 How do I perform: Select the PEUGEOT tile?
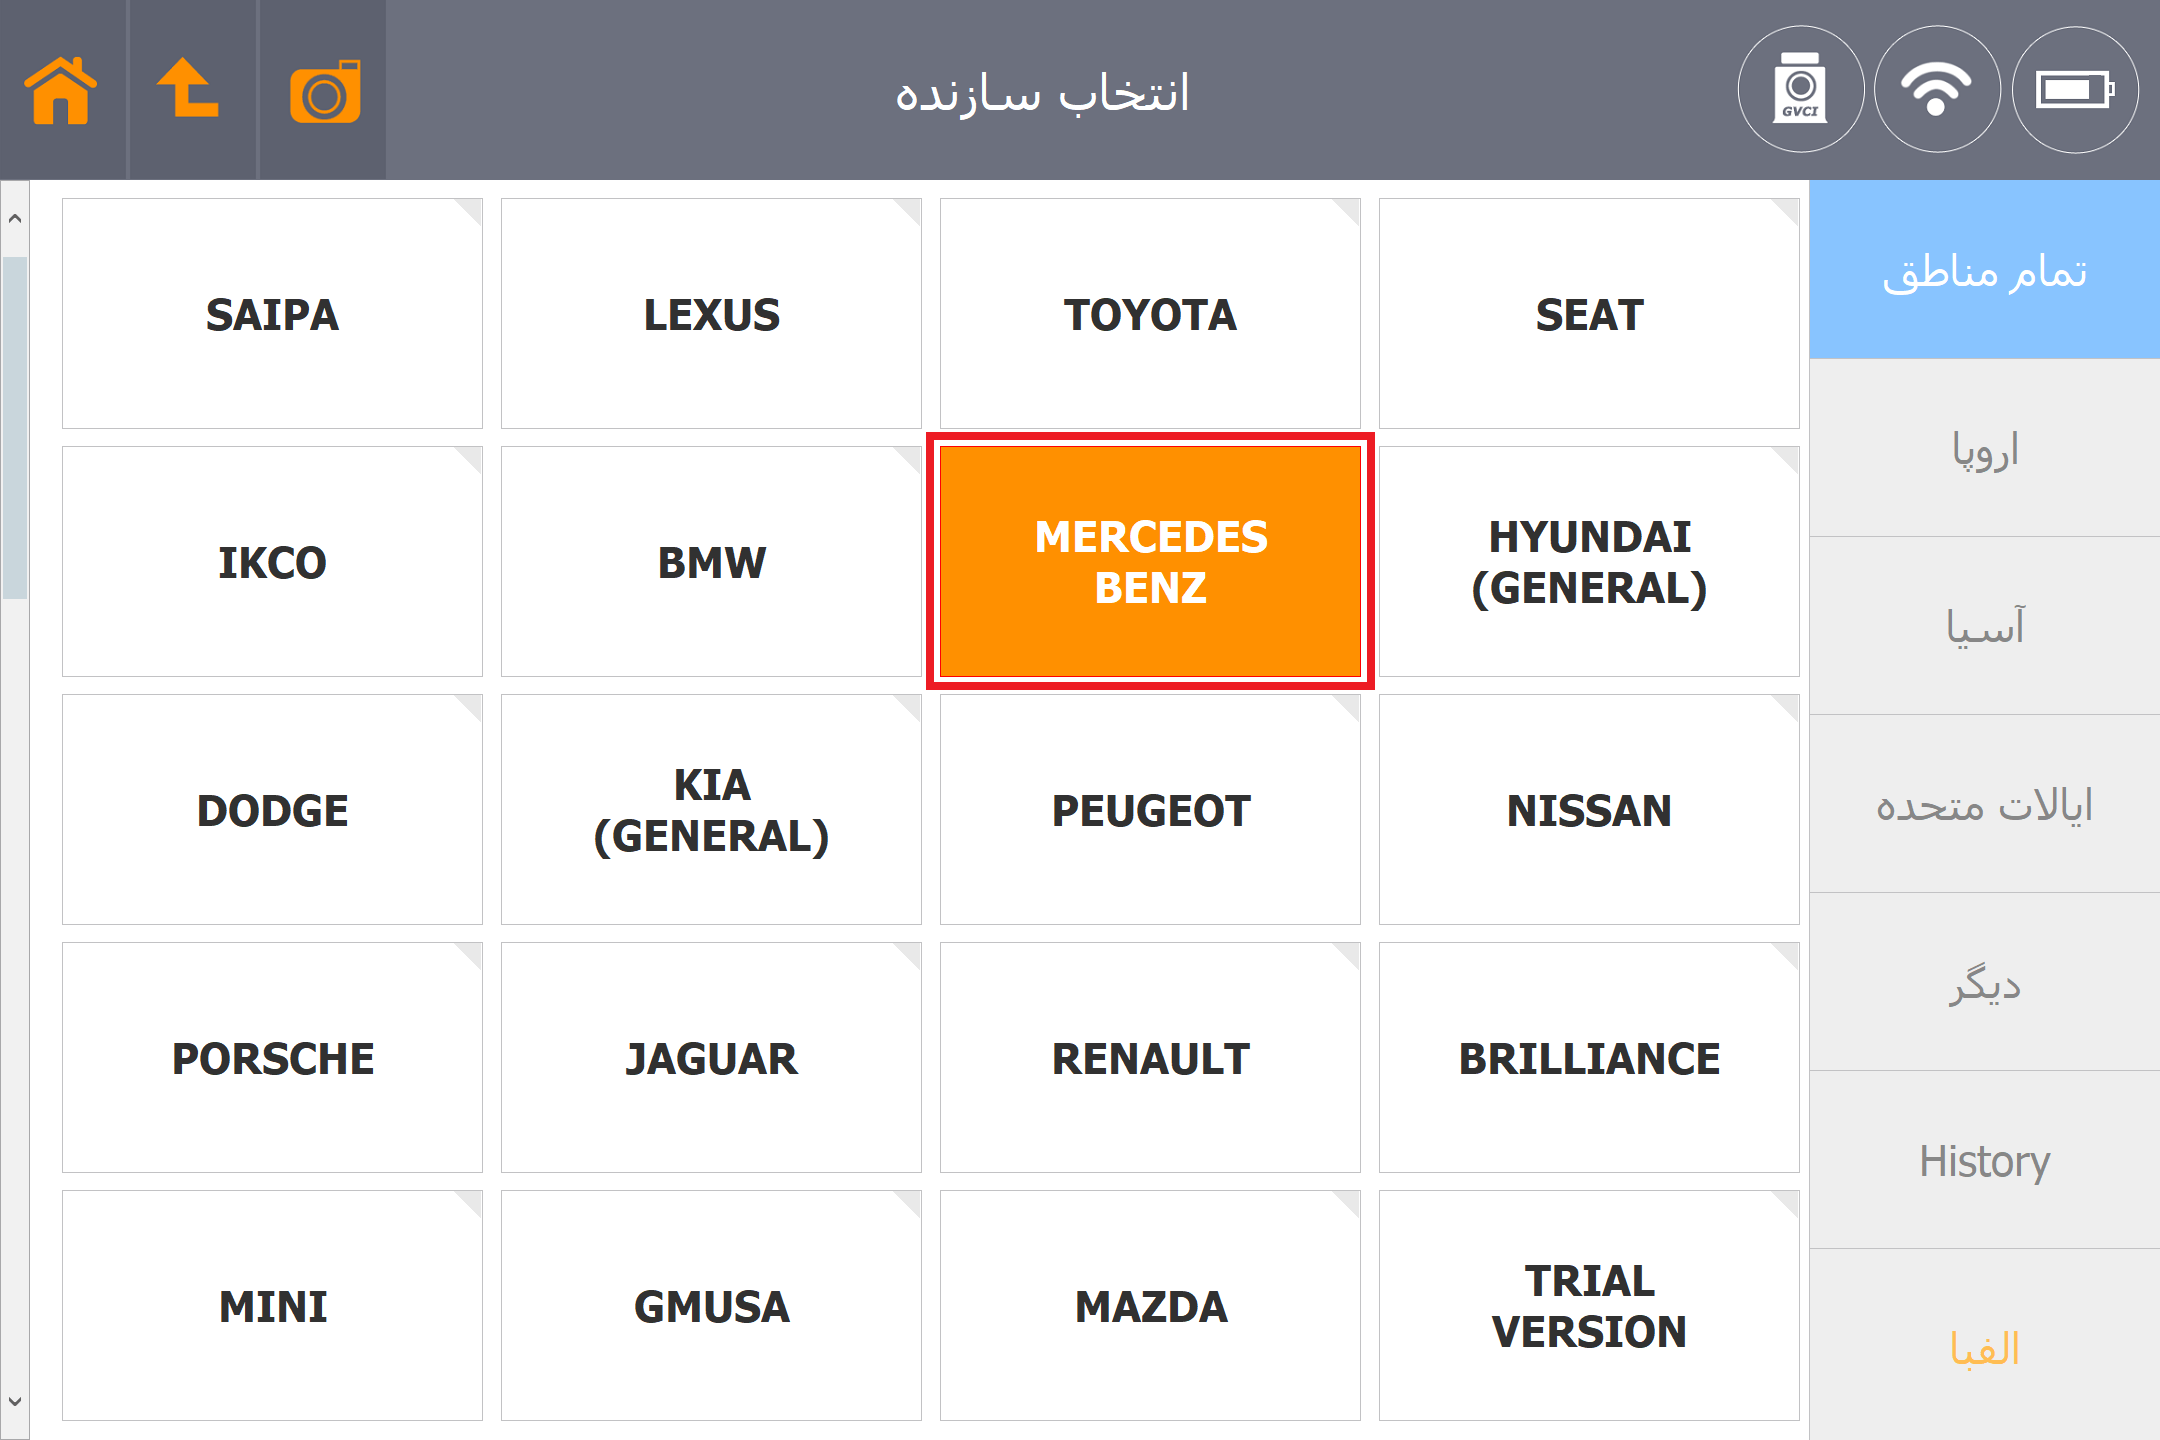tap(1150, 810)
